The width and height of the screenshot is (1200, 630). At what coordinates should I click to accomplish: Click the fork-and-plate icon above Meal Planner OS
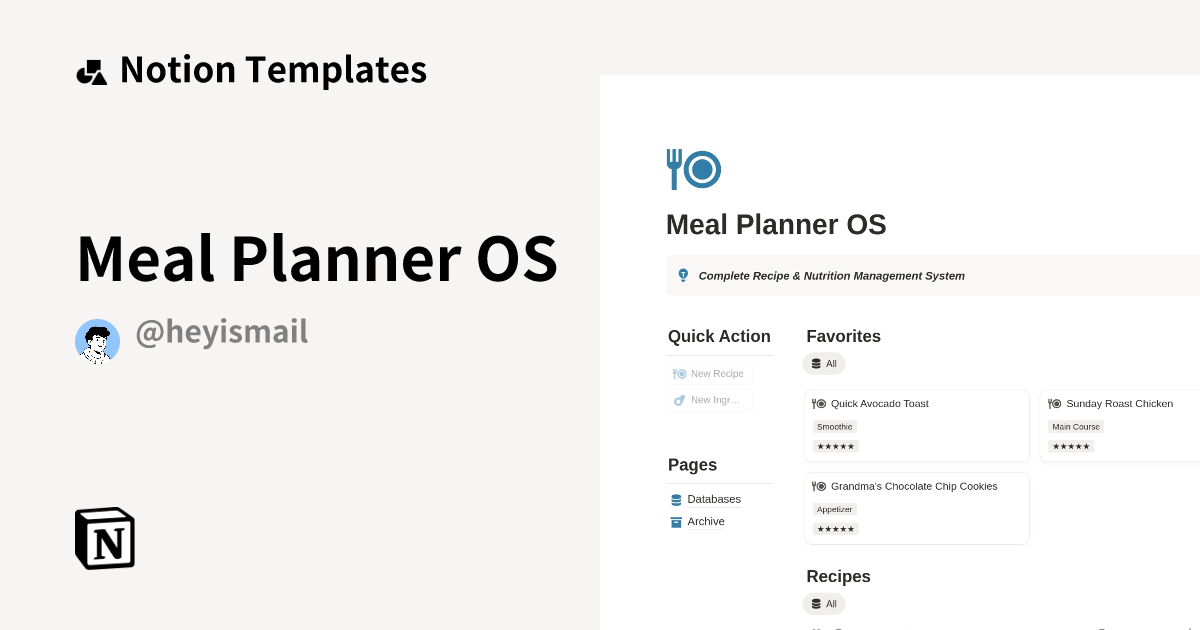click(x=693, y=169)
